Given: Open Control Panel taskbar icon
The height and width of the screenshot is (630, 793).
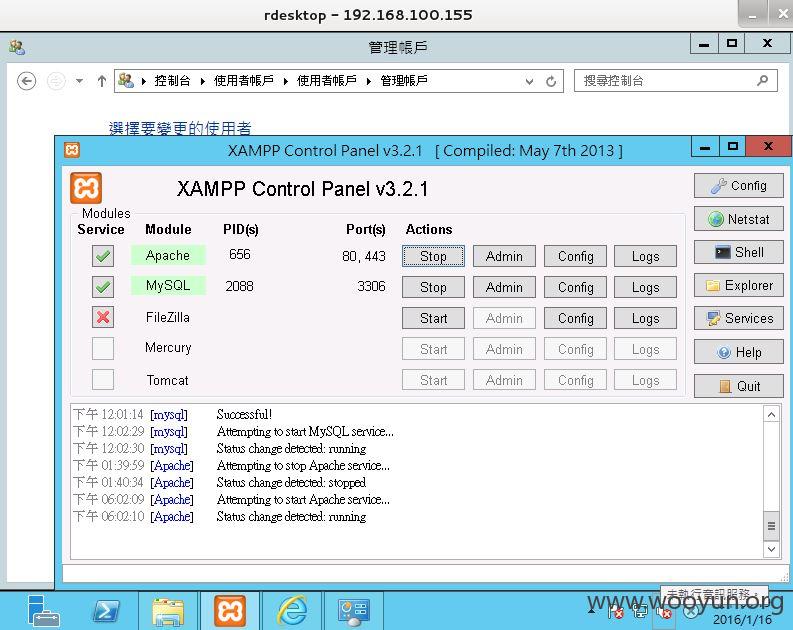Looking at the screenshot, I should point(354,612).
